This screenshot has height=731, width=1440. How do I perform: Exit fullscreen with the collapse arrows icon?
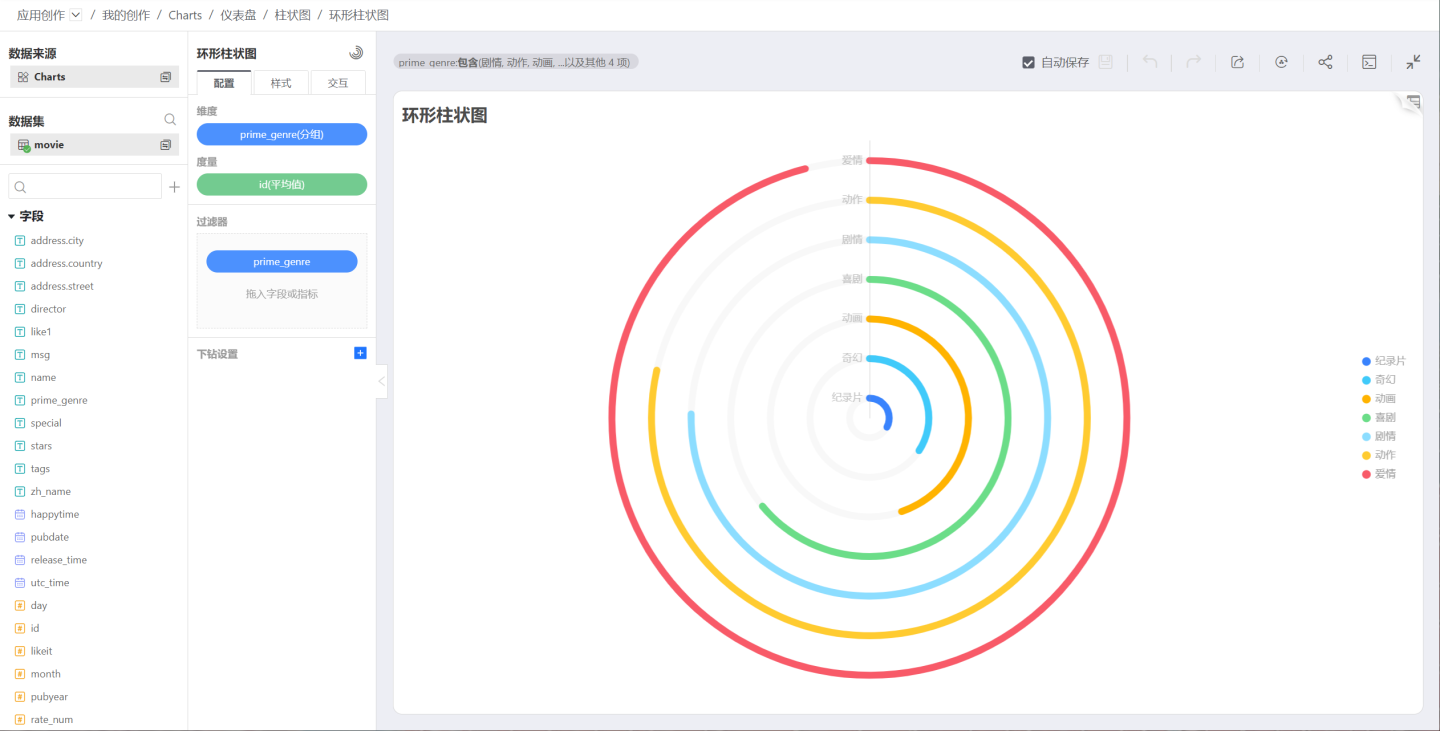tap(1413, 62)
